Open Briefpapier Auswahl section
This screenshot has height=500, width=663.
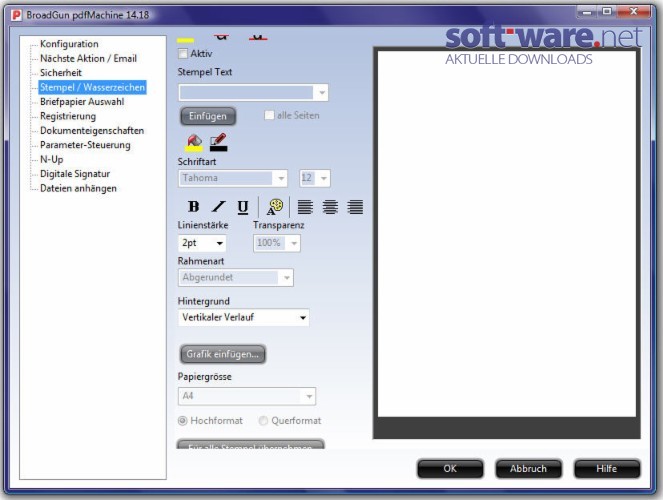point(82,101)
